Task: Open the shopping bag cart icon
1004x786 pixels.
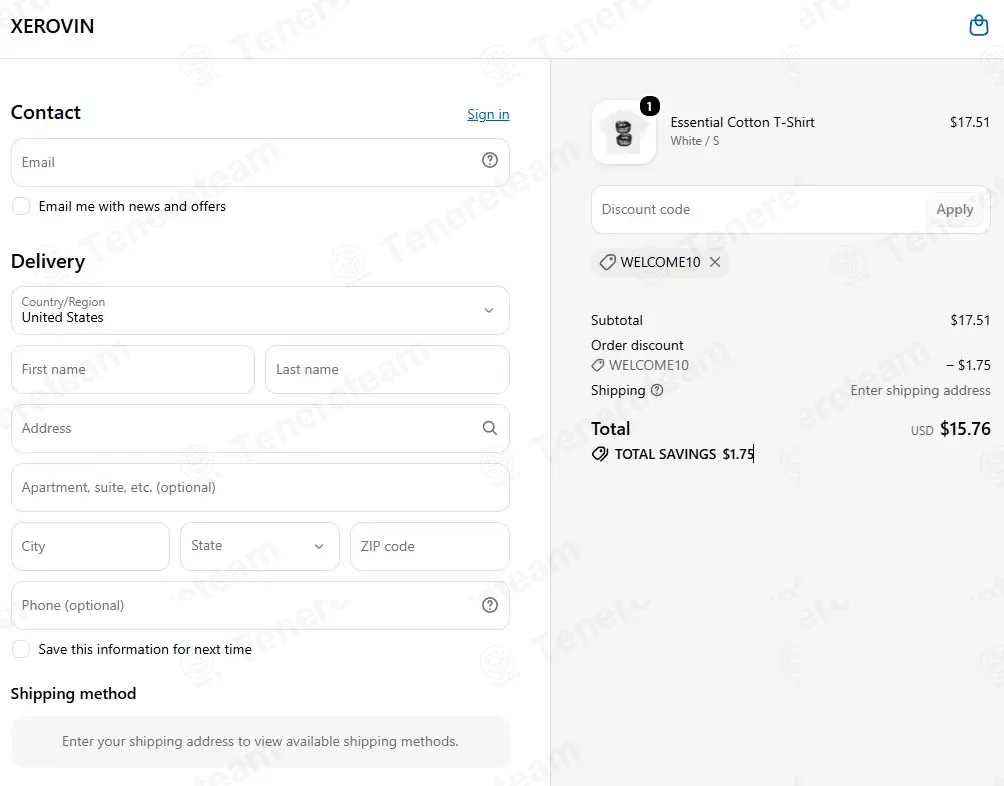Action: tap(978, 26)
